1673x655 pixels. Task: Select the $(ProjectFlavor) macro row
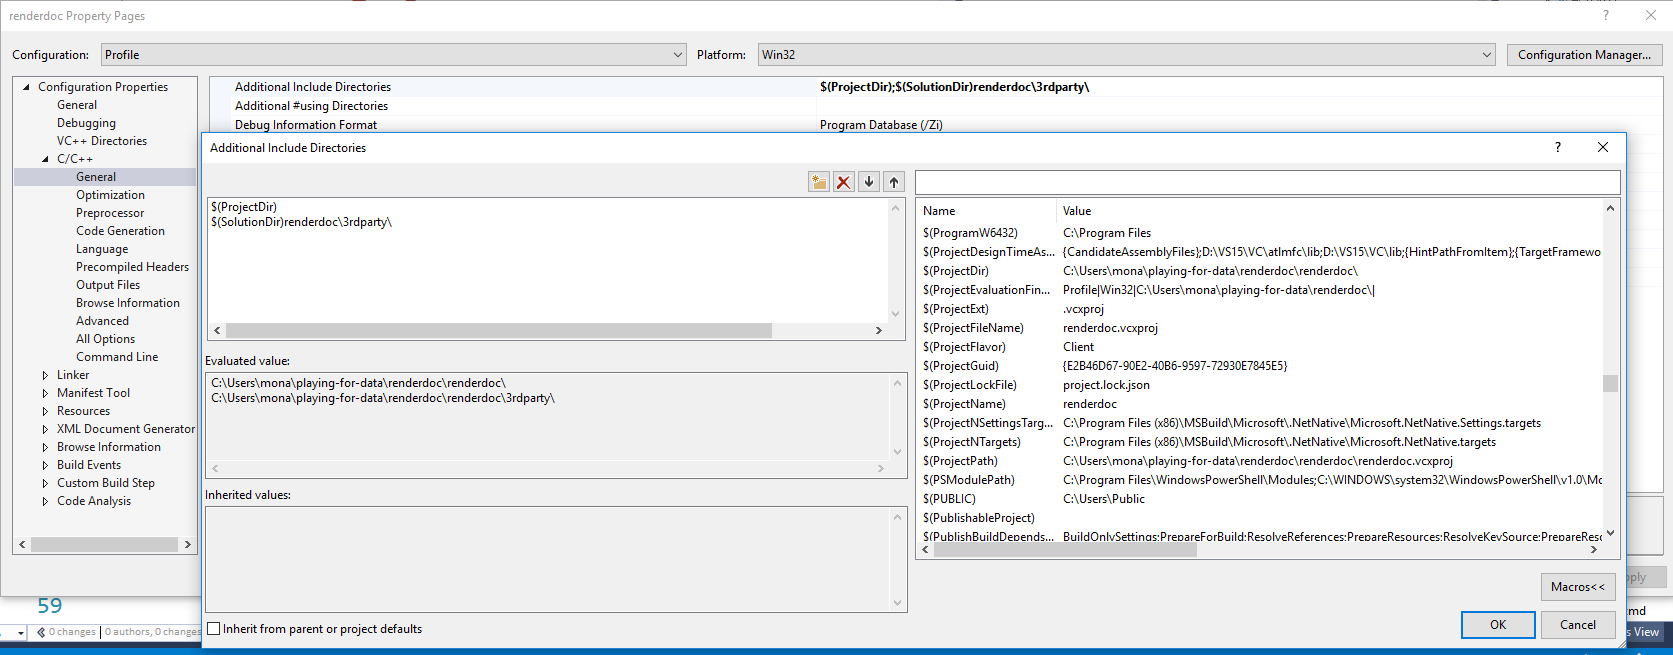(1260, 347)
